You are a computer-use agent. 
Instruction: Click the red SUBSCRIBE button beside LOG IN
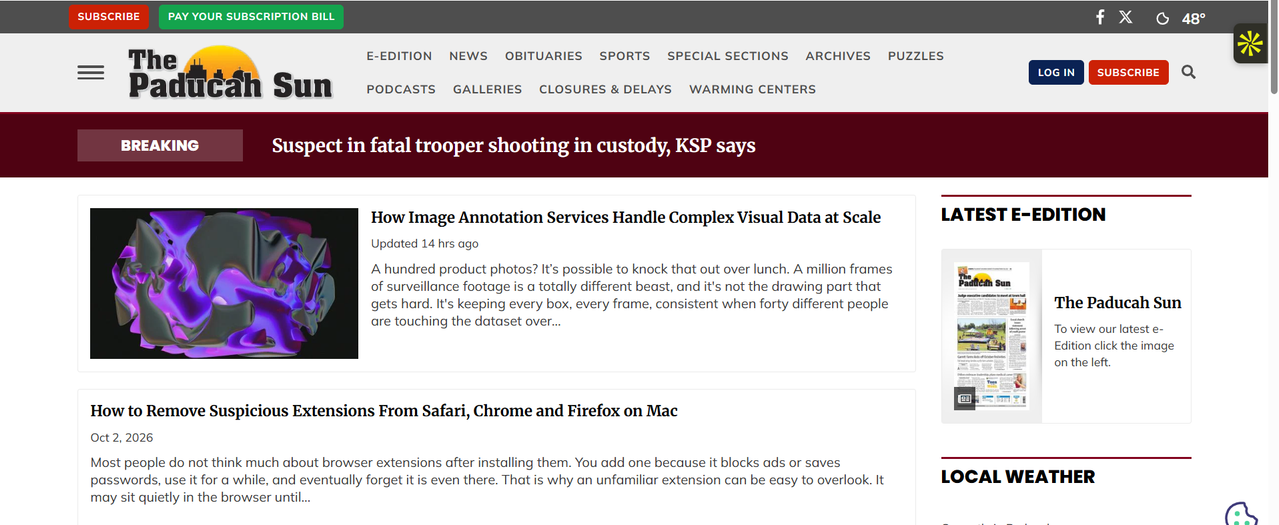[x=1128, y=72]
